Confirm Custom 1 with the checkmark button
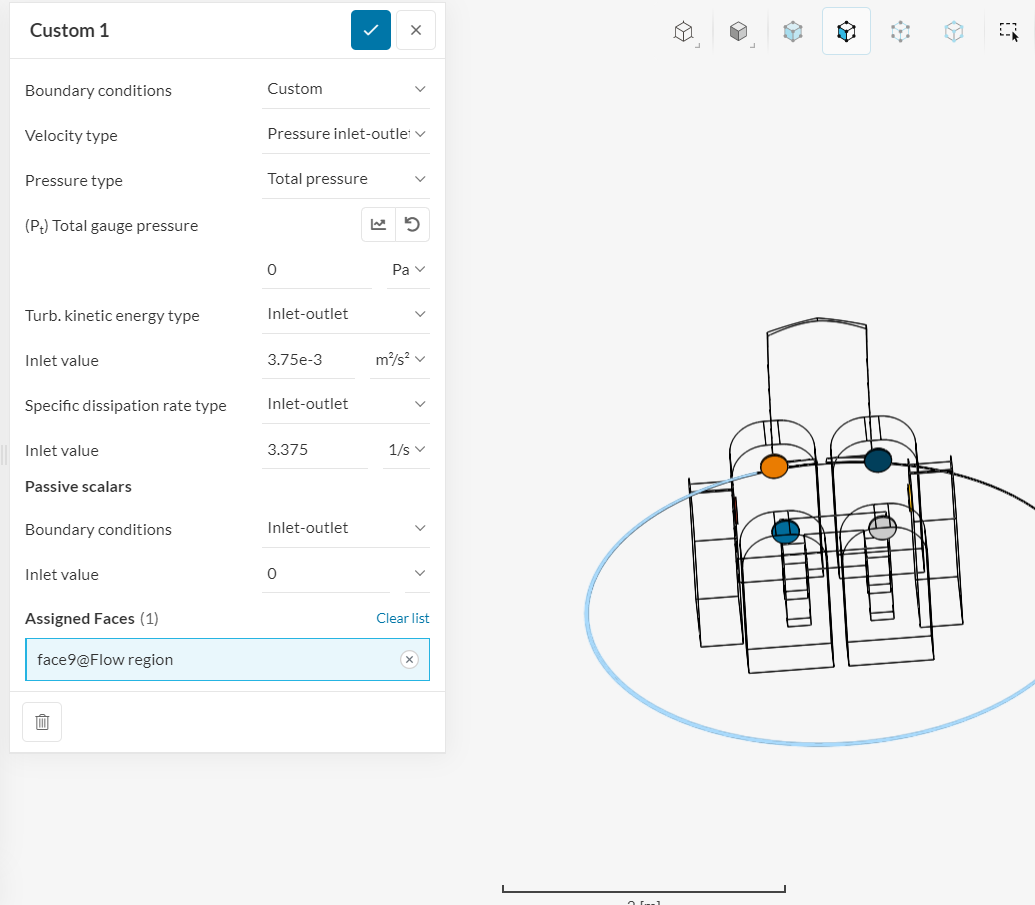Viewport: 1035px width, 905px height. pos(370,30)
